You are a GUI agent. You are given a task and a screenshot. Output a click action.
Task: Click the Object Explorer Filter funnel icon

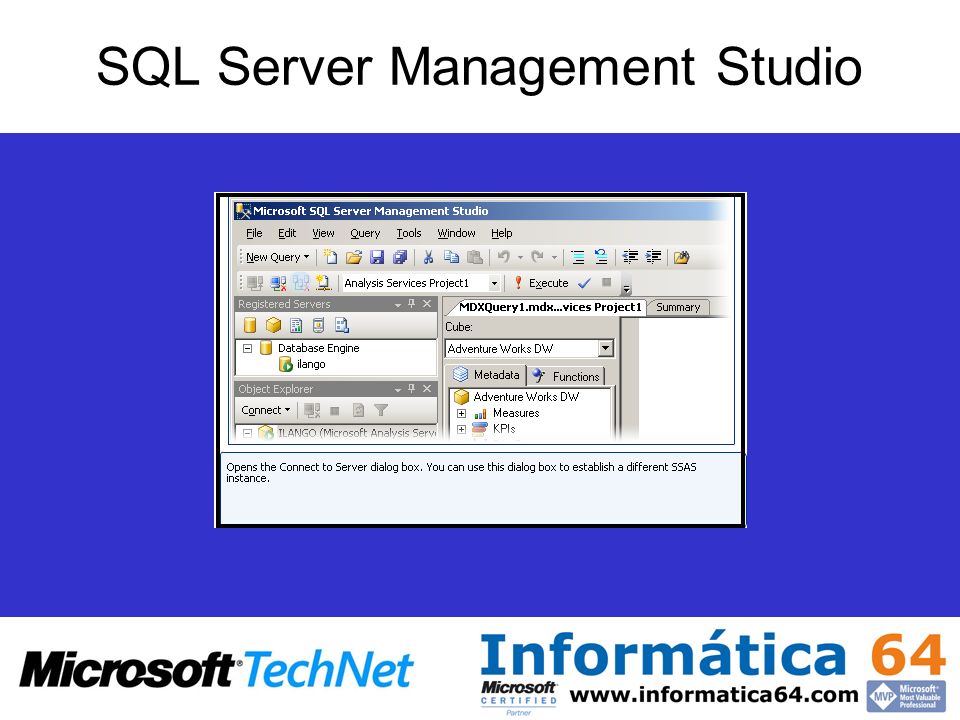[x=381, y=410]
